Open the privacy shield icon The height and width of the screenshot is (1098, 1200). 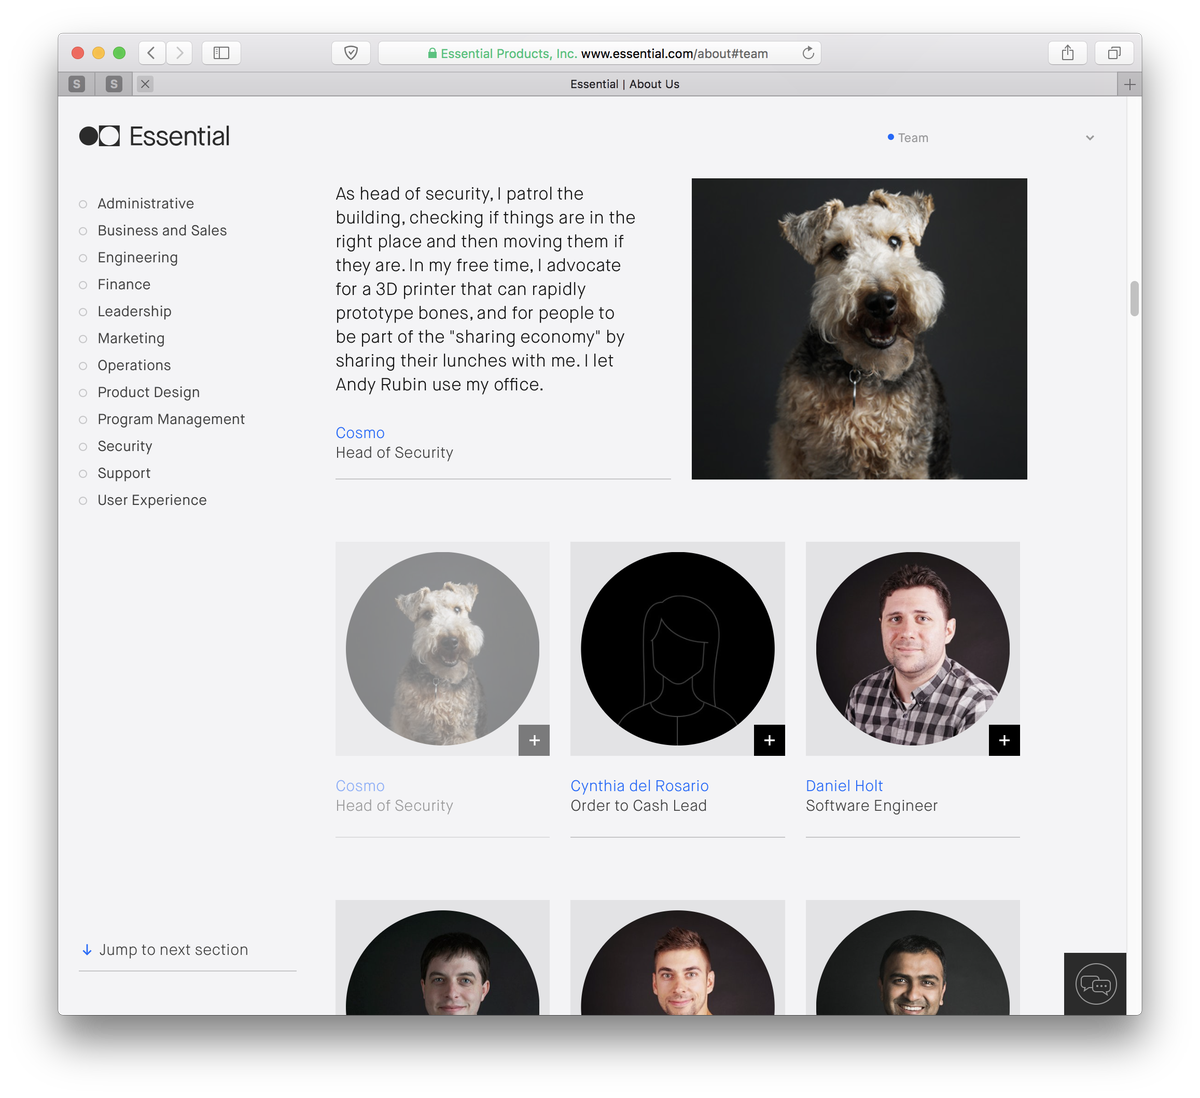(351, 53)
